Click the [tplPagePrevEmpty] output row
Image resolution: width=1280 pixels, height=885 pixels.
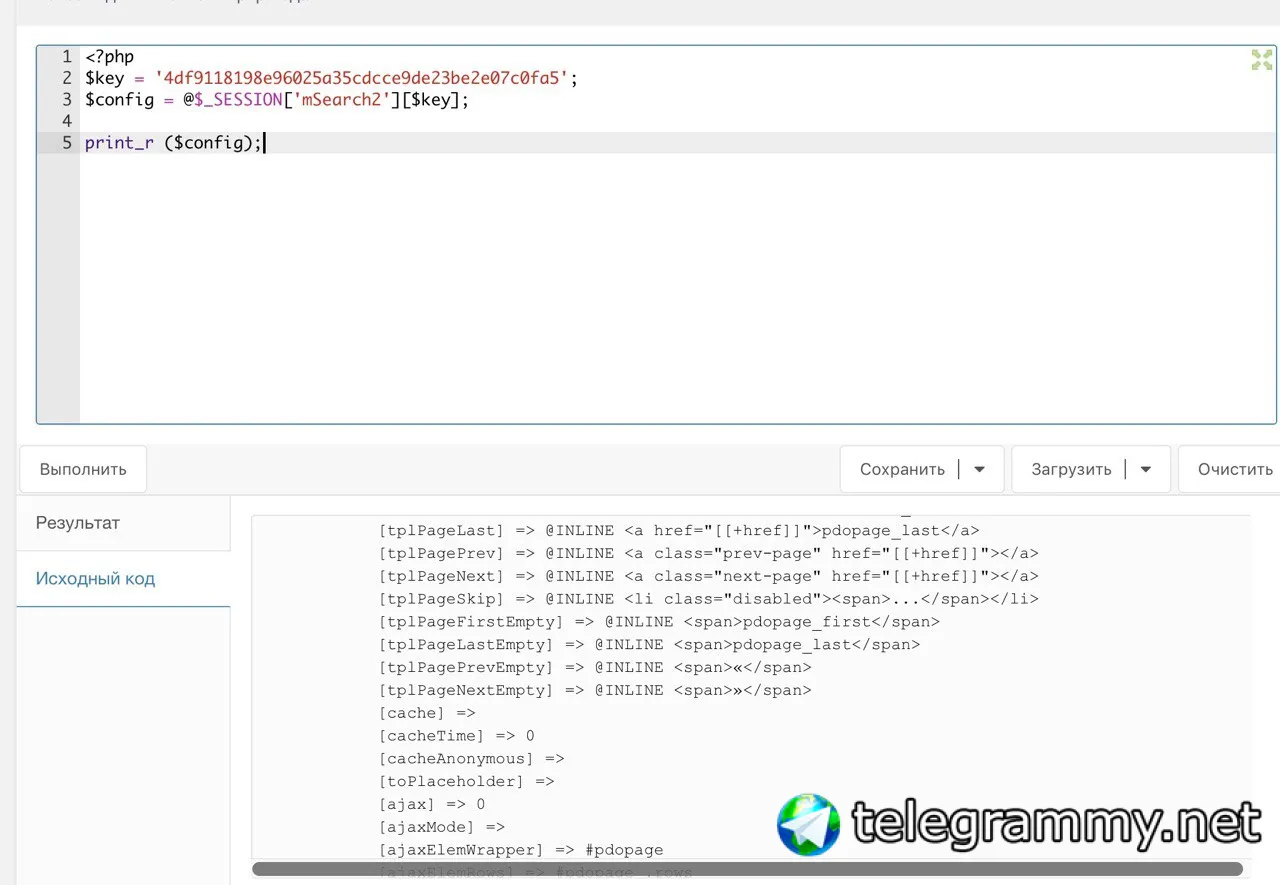595,667
